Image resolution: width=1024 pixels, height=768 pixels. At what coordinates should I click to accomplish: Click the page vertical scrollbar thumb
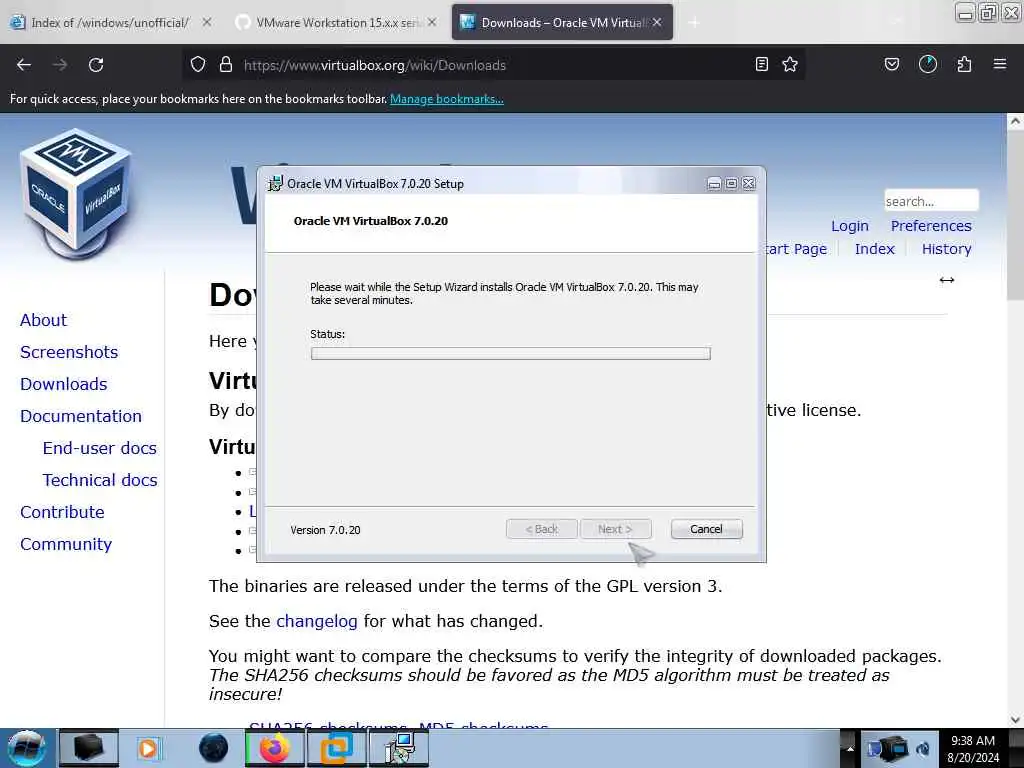pyautogui.click(x=1015, y=216)
